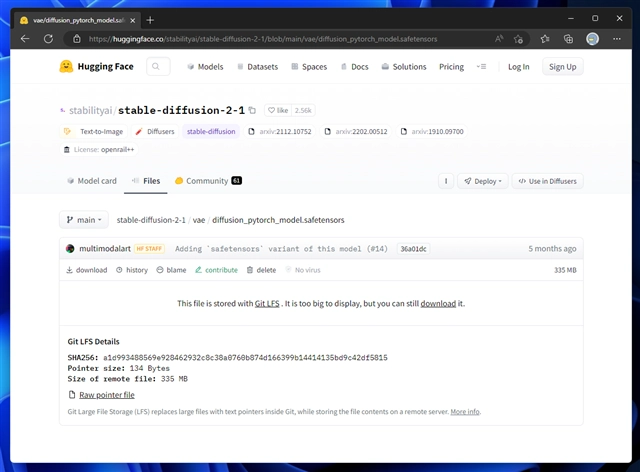This screenshot has width=640, height=472.
Task: Download the safetensors file via toolbar
Action: click(x=87, y=270)
